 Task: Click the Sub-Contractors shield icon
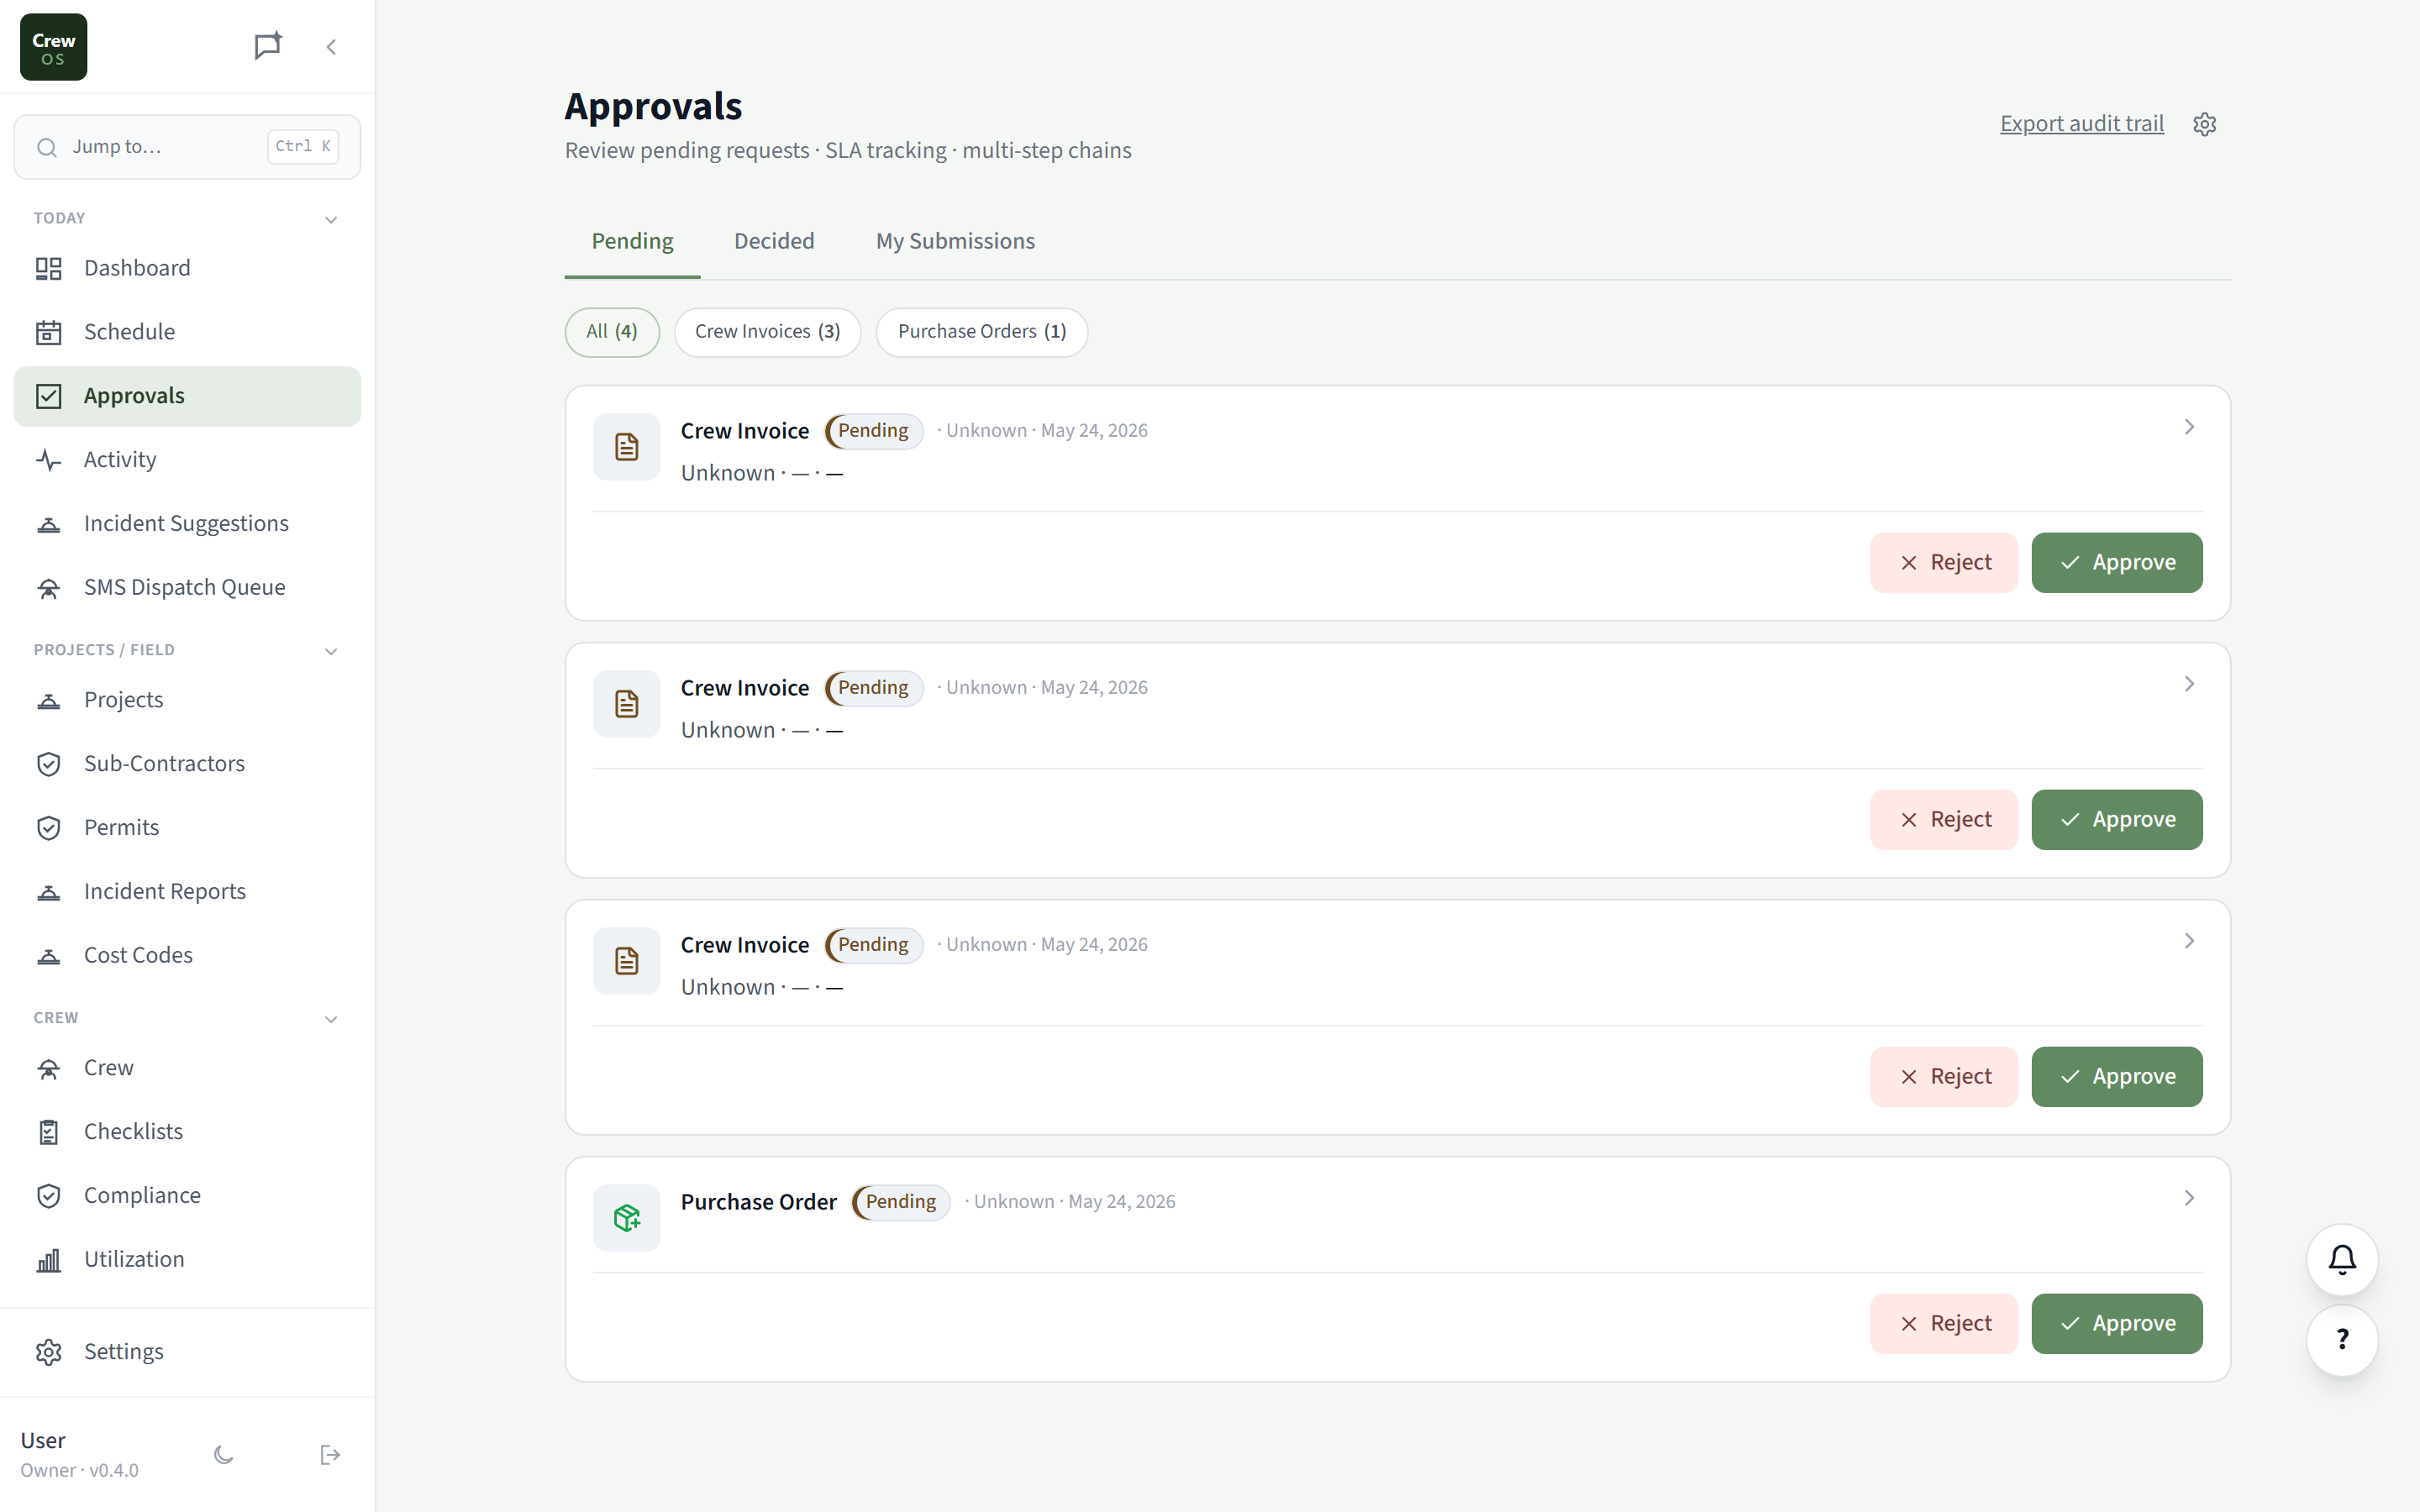coord(49,764)
